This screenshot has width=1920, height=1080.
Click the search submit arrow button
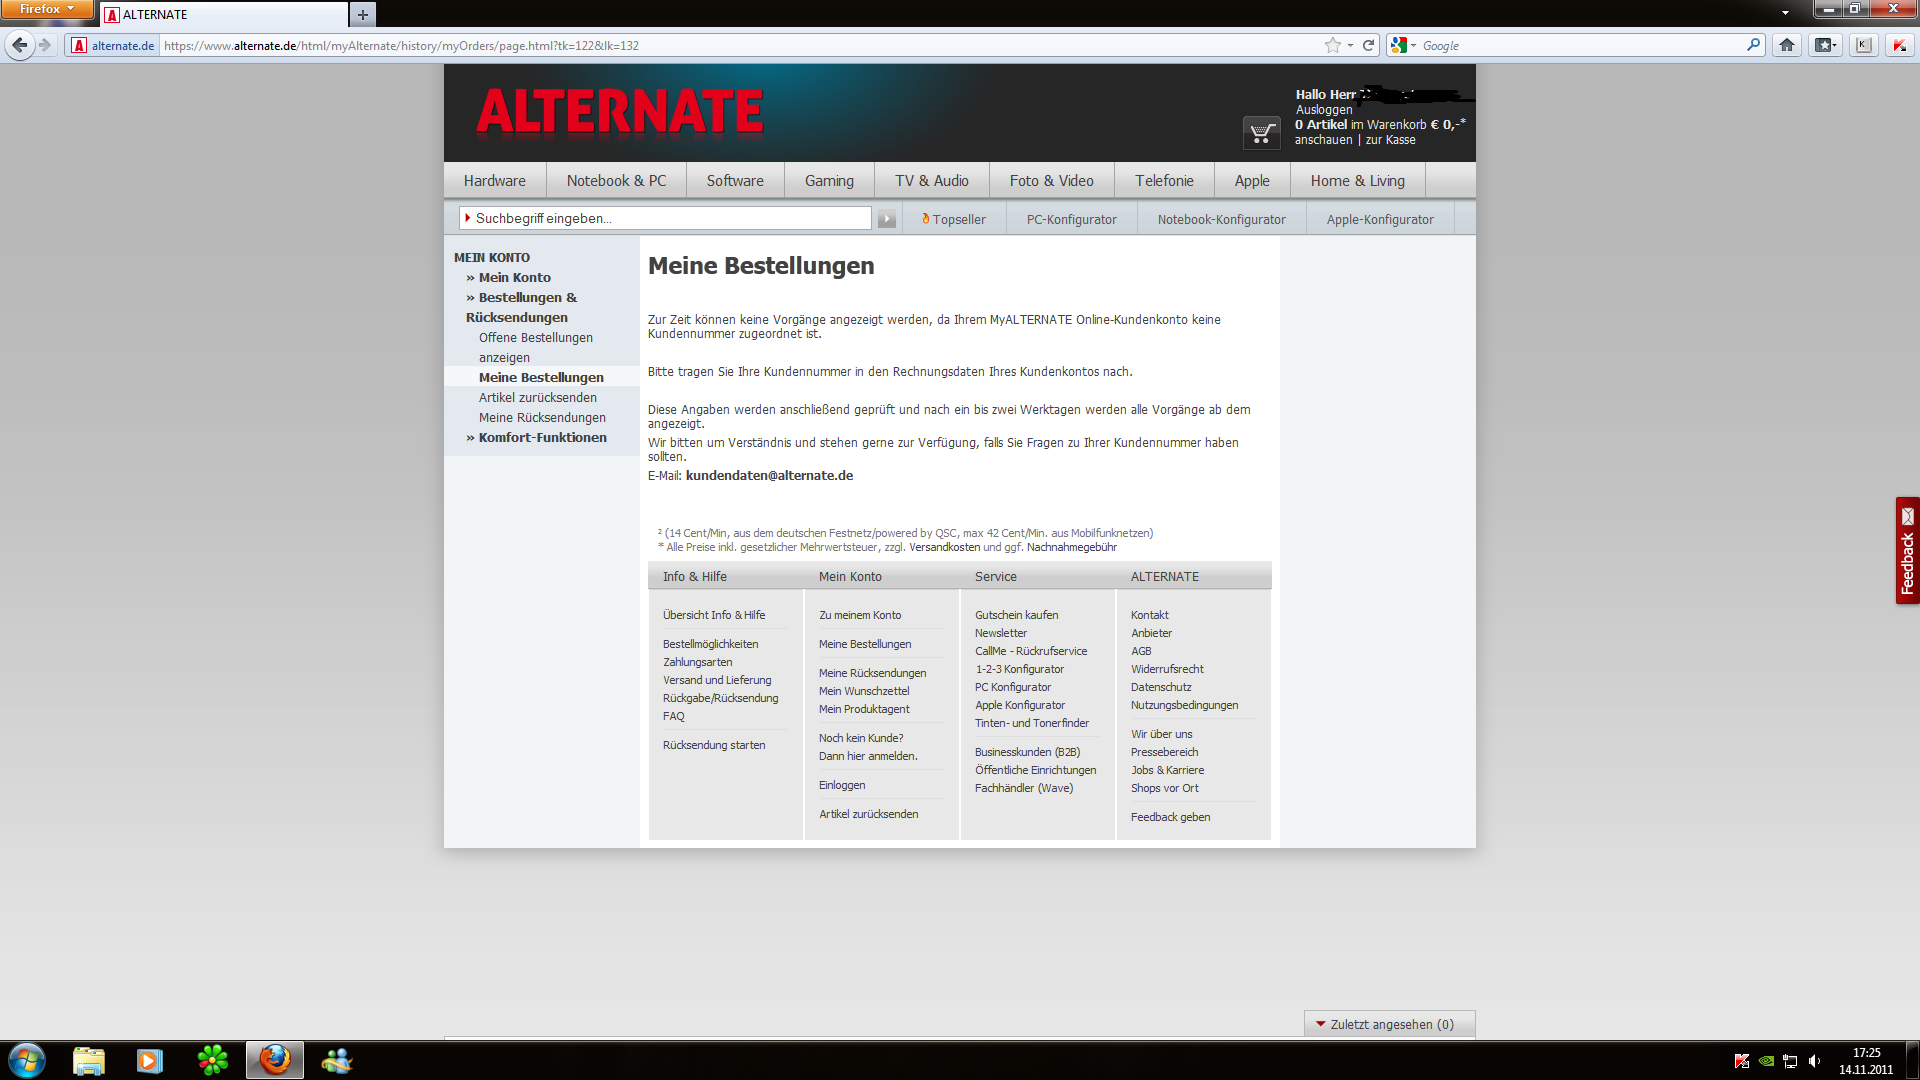[x=886, y=219]
